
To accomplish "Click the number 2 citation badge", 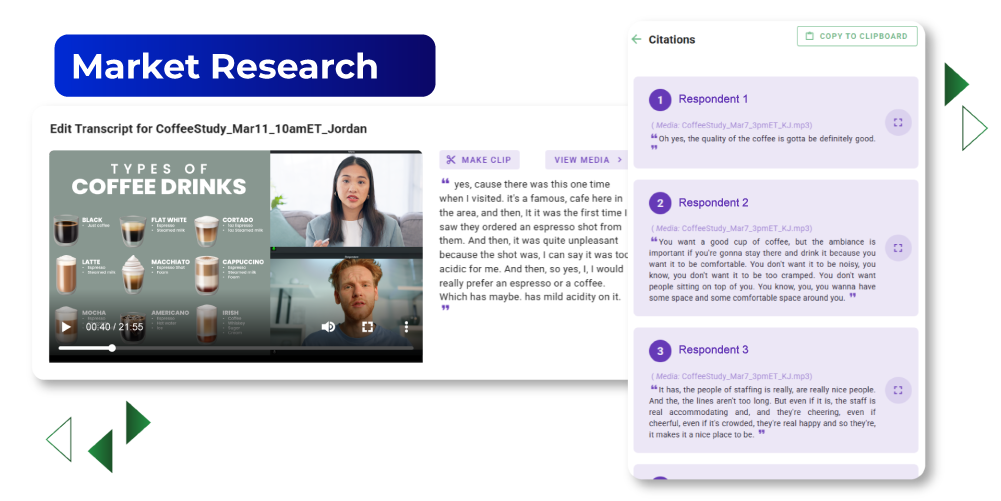I will (660, 203).
